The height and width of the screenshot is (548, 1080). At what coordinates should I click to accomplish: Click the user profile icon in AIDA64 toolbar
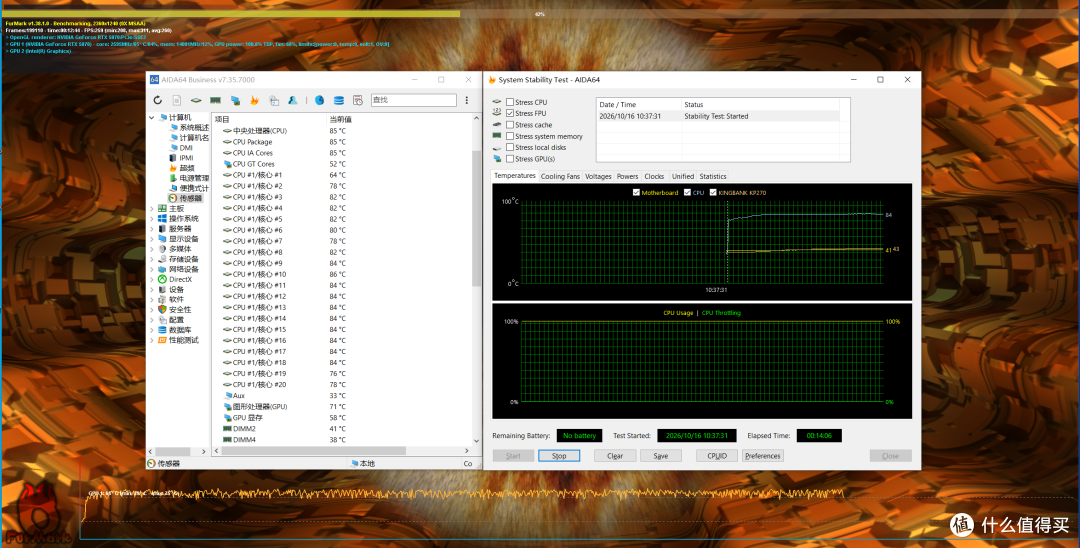[x=293, y=101]
